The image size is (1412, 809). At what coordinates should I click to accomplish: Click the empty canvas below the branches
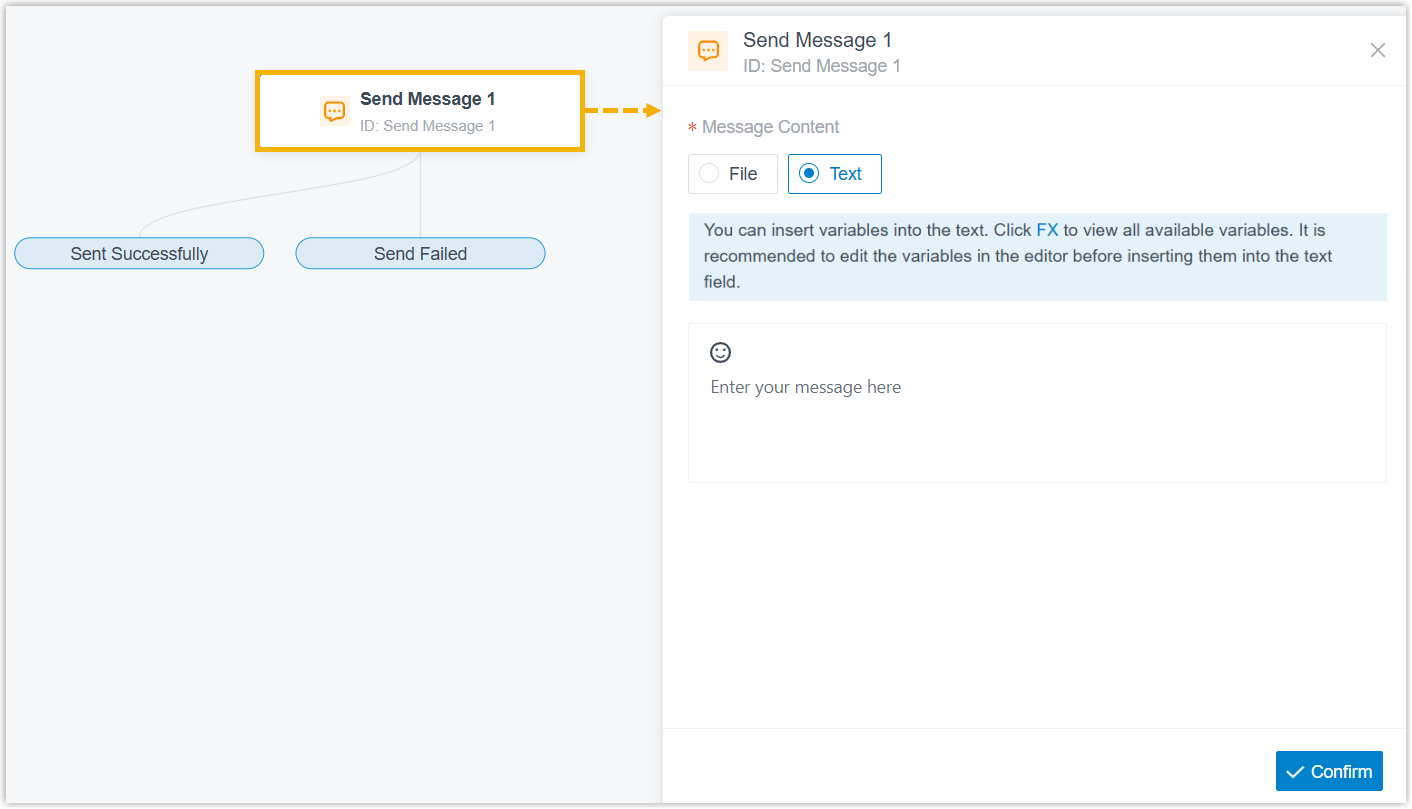(330, 530)
